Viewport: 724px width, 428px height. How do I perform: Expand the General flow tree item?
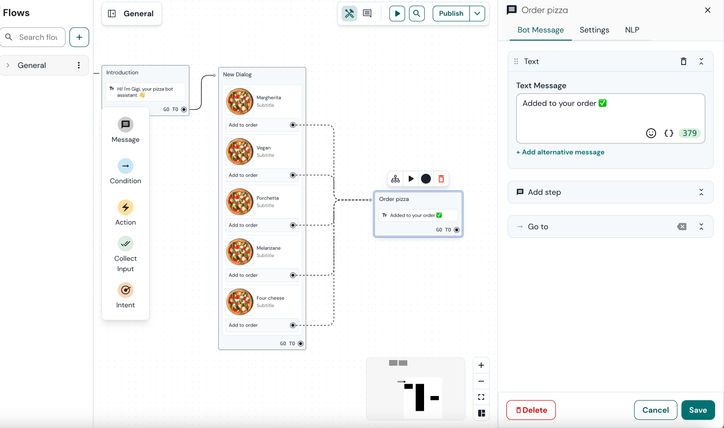coord(8,66)
